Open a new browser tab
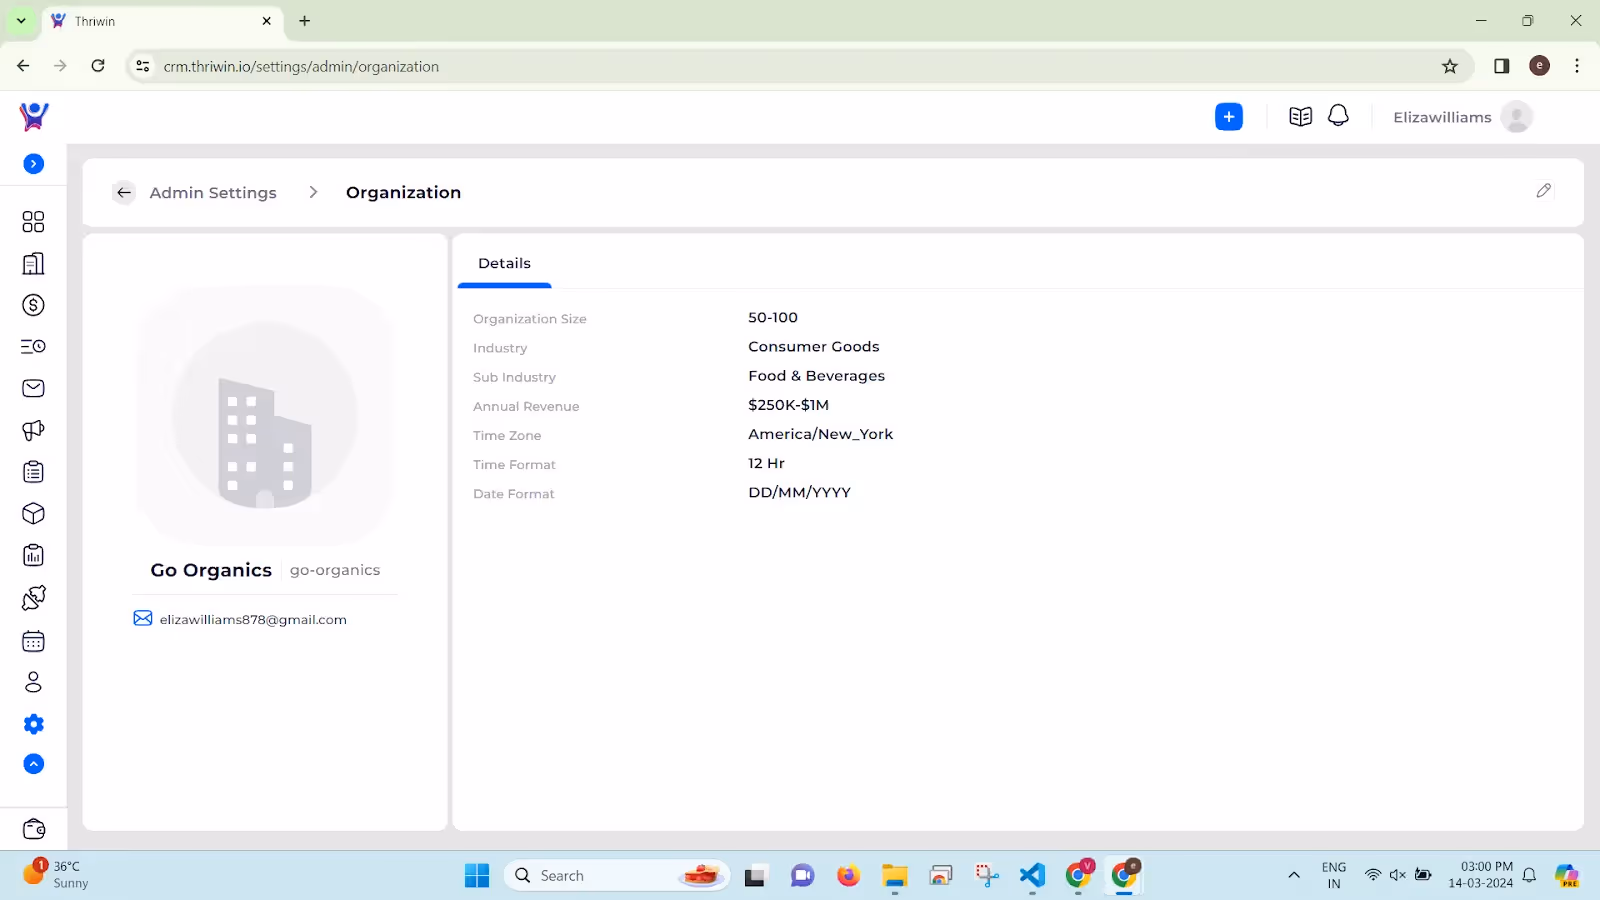 (305, 20)
